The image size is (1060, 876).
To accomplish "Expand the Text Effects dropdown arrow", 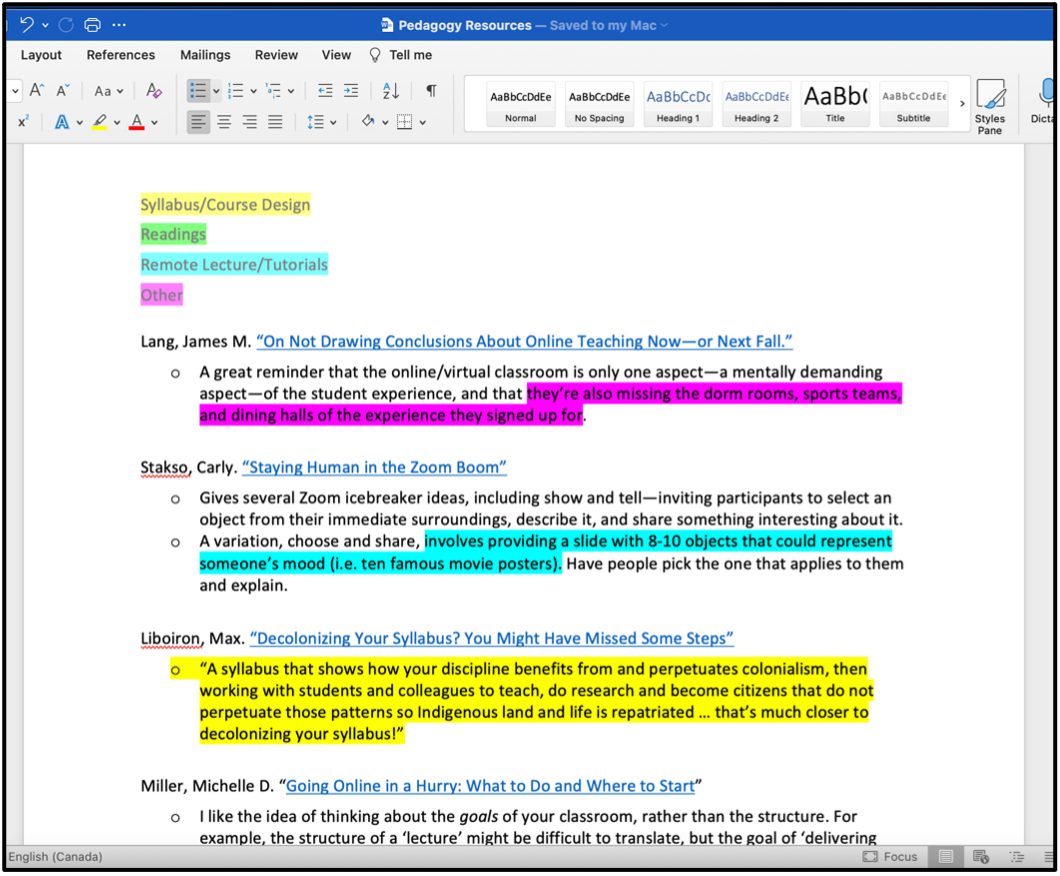I will (x=79, y=122).
